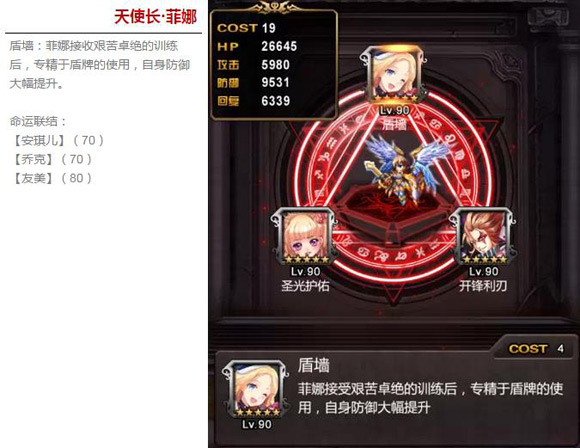Open Fina portrait in bottom skill panel
Viewport: 580px width, 448px height.
pyautogui.click(x=256, y=389)
